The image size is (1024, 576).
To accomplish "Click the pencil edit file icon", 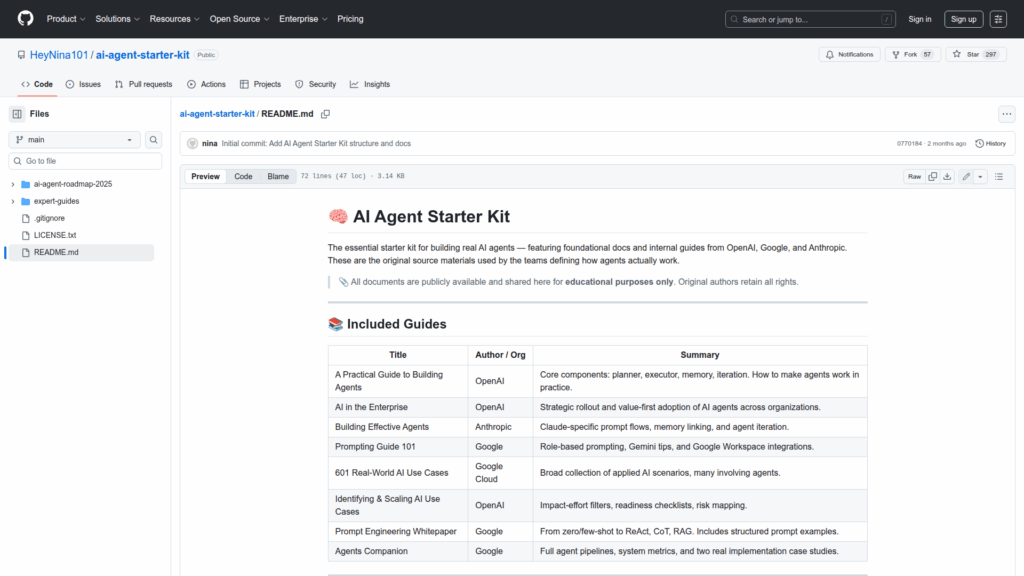I will tap(966, 176).
